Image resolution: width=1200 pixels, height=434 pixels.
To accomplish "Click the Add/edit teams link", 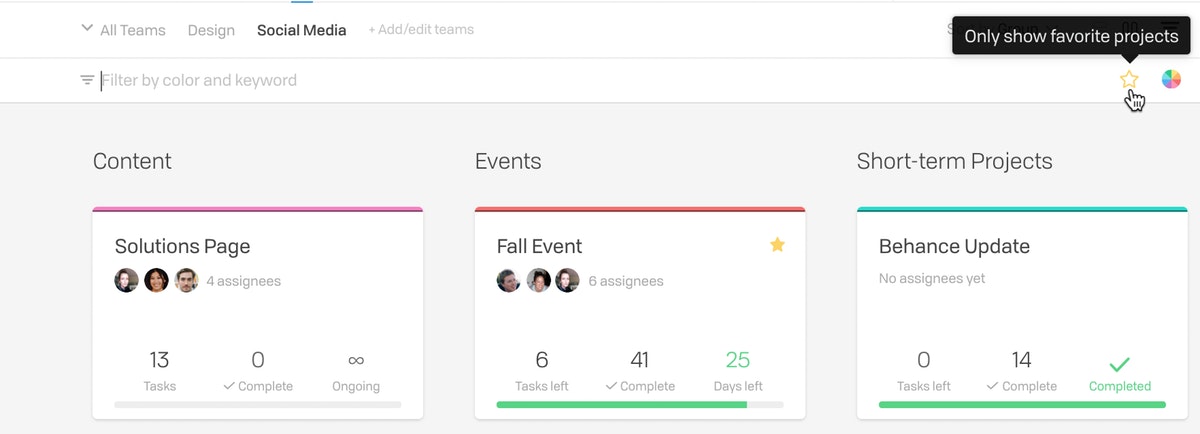I will click(x=421, y=30).
